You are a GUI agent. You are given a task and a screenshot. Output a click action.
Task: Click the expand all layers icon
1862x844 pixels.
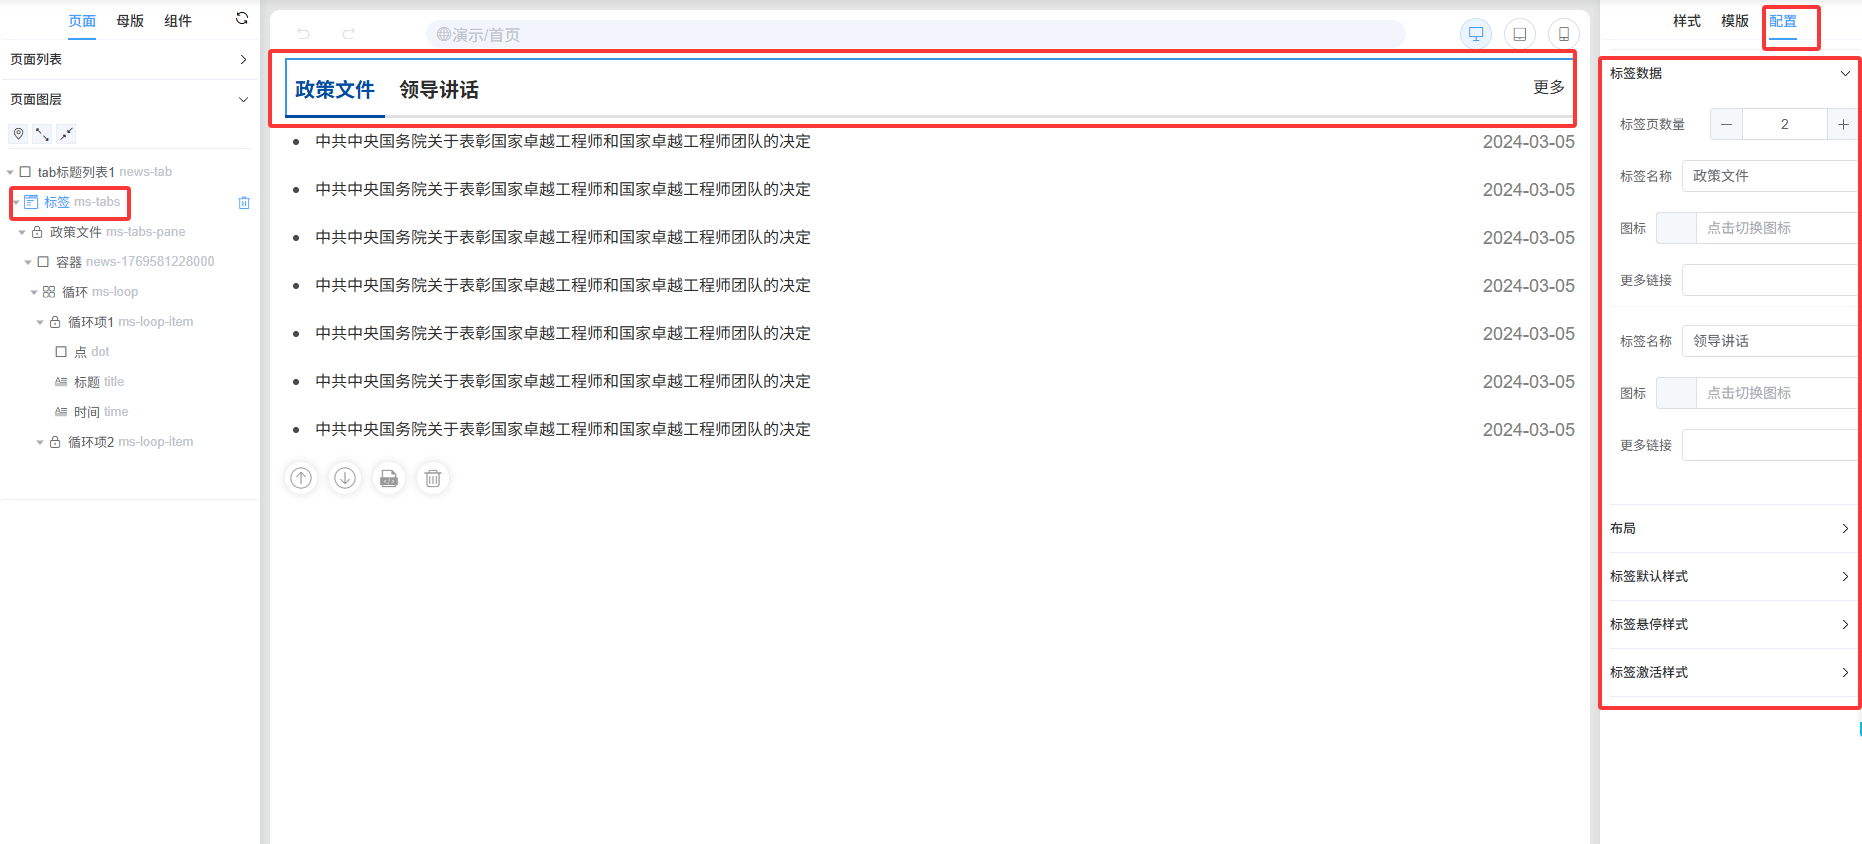tap(42, 134)
